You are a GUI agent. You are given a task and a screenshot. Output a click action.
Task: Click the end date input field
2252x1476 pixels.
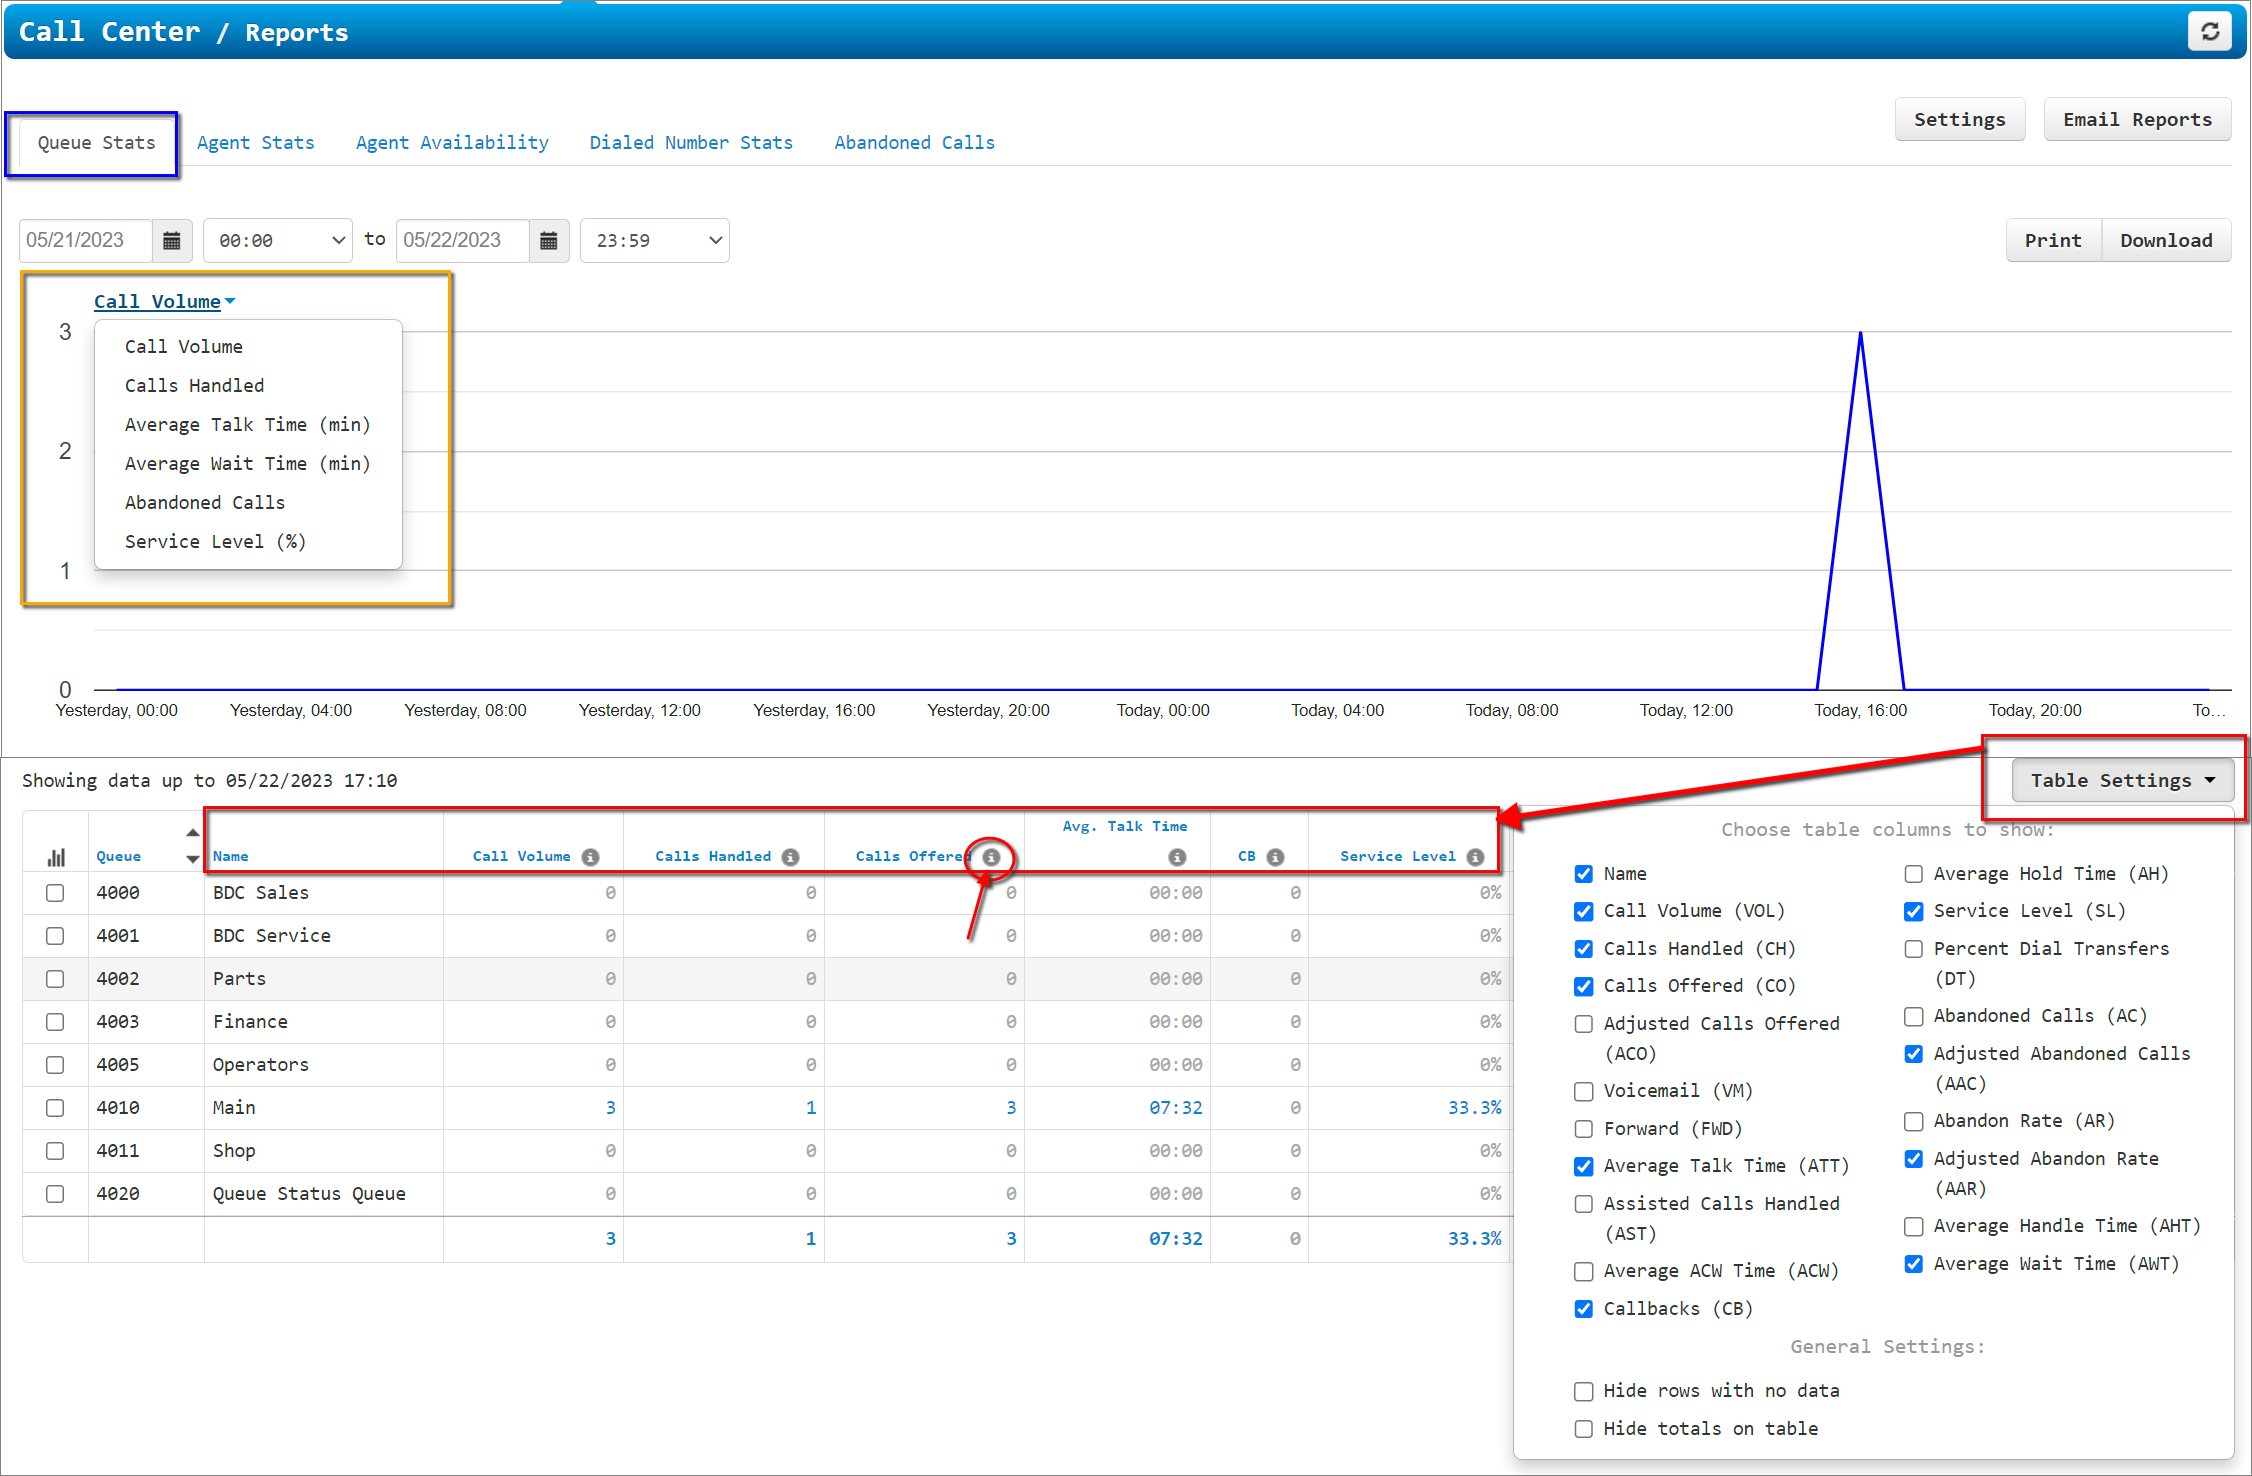click(x=463, y=241)
